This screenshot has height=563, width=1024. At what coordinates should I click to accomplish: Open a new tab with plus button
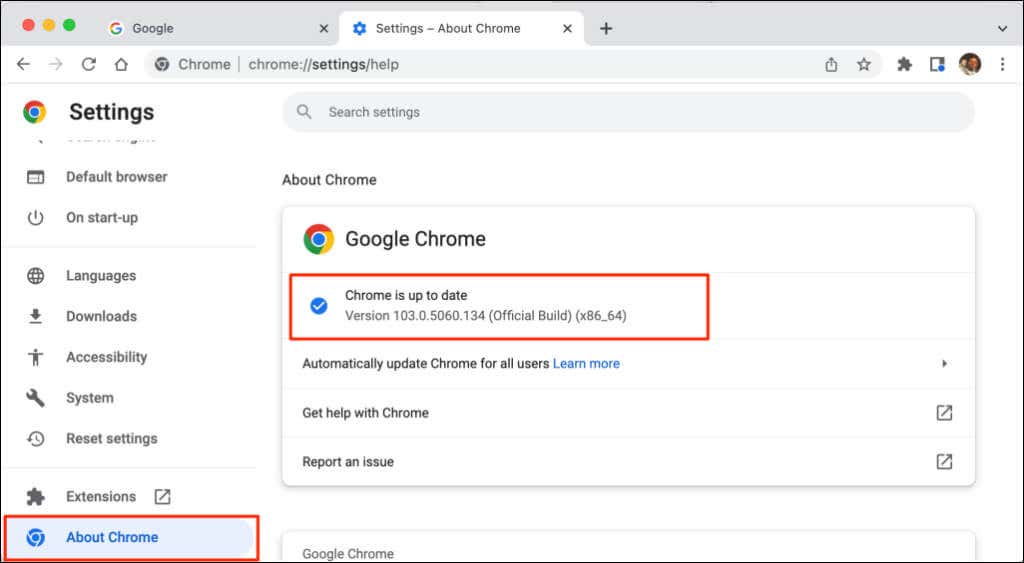(605, 28)
